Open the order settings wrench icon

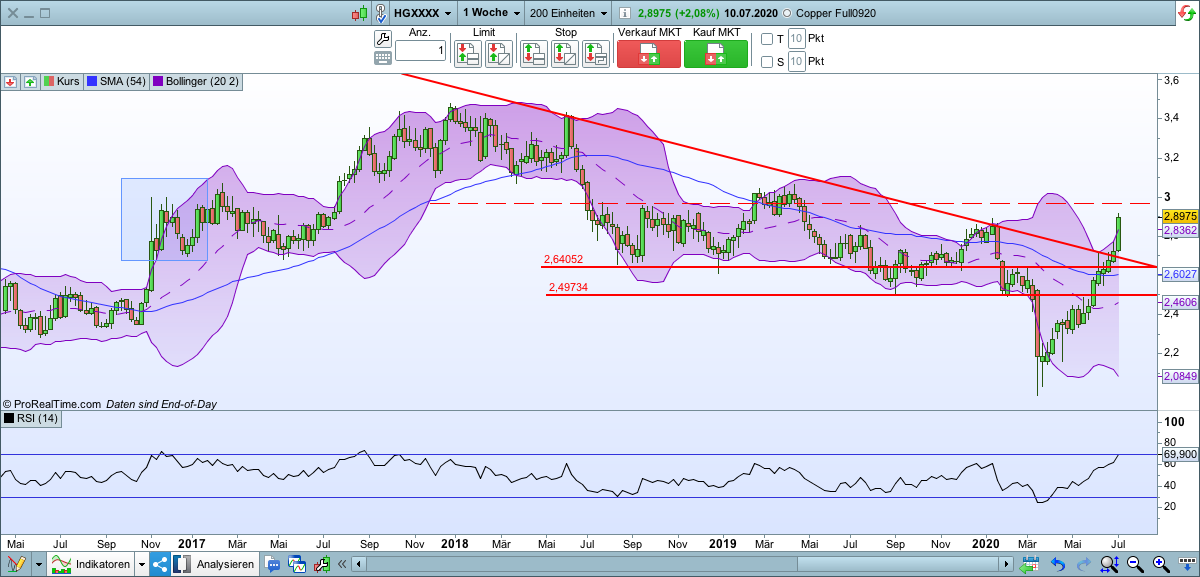click(x=383, y=38)
